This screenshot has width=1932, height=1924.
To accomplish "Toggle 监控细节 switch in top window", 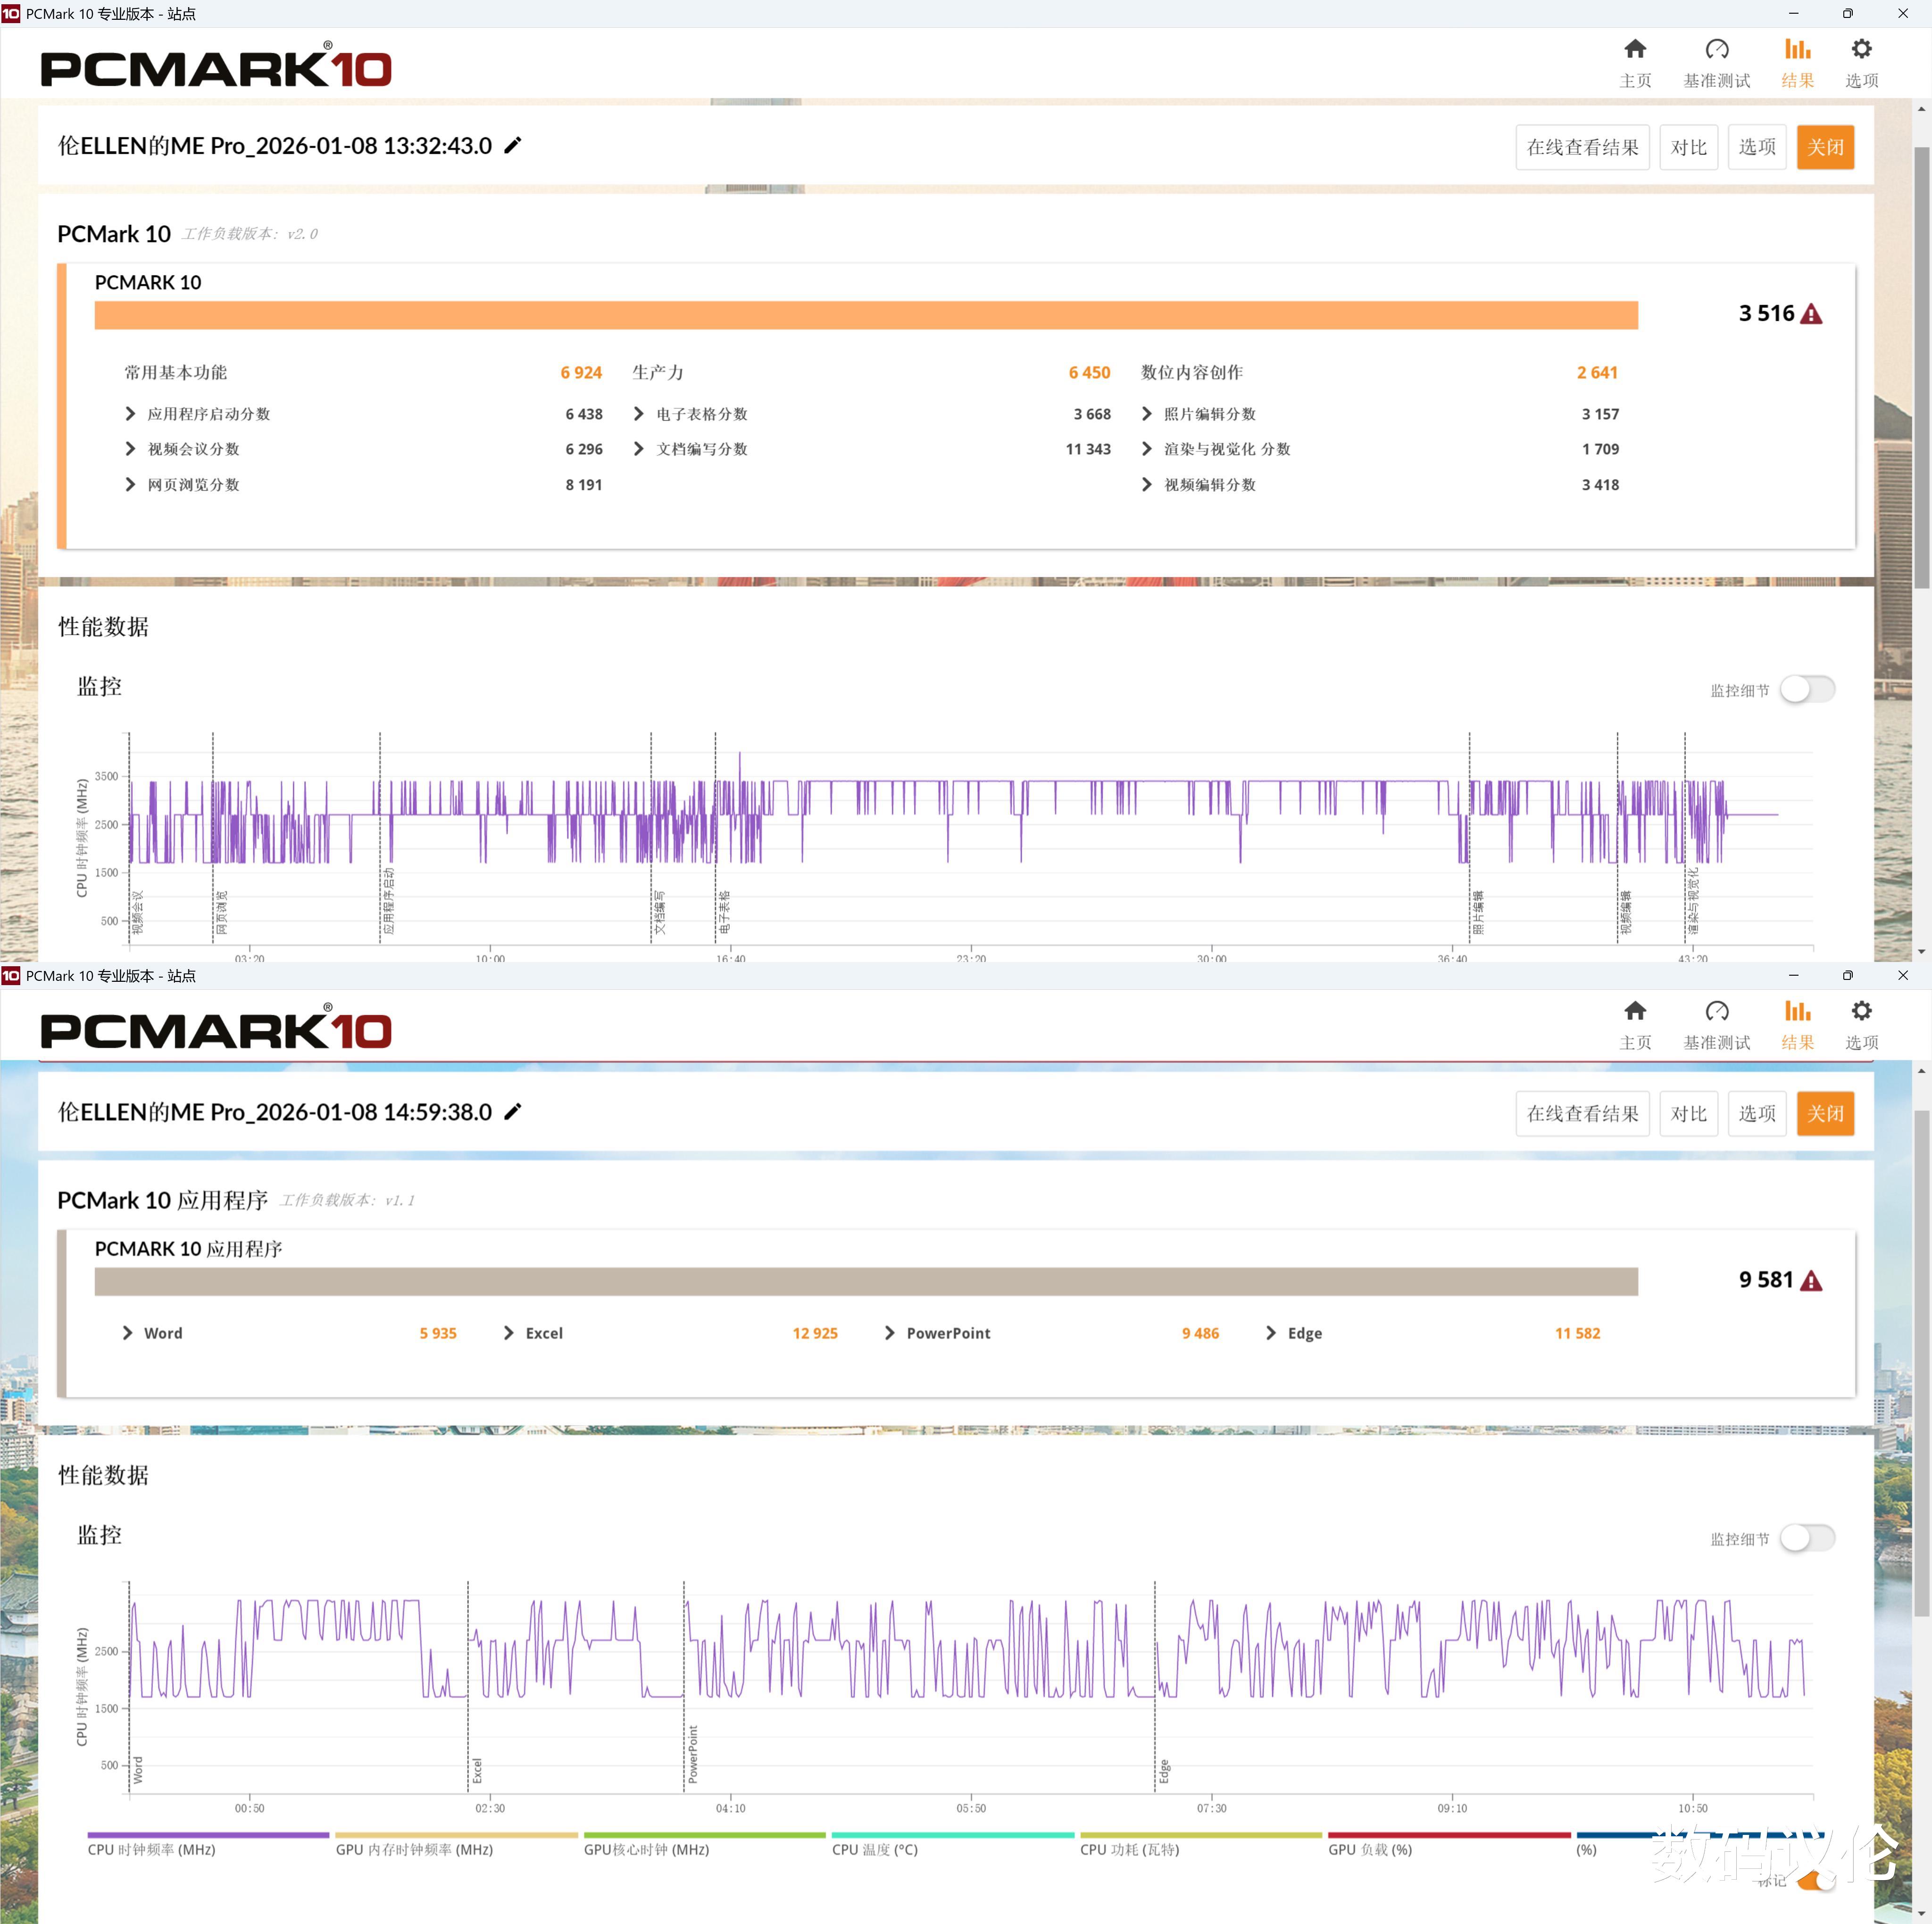I will 1807,690.
